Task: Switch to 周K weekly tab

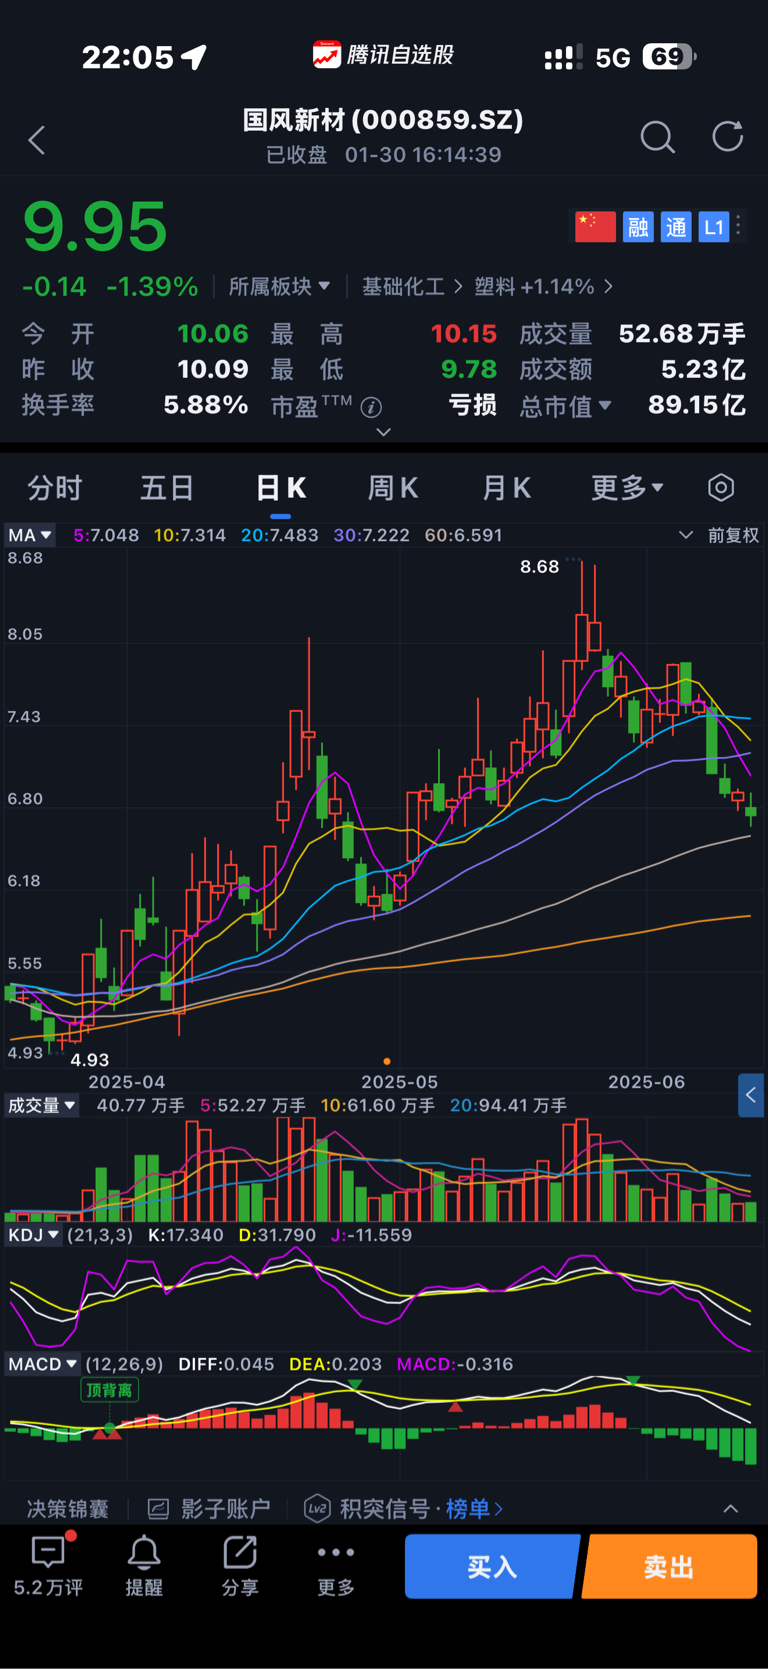Action: 393,488
